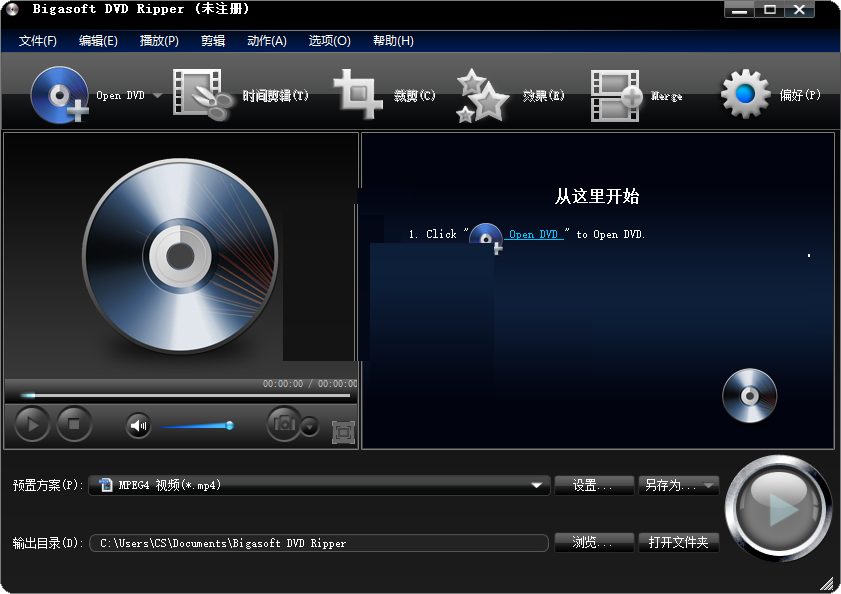The width and height of the screenshot is (841, 594).
Task: Click the output directory path field
Action: (319, 543)
